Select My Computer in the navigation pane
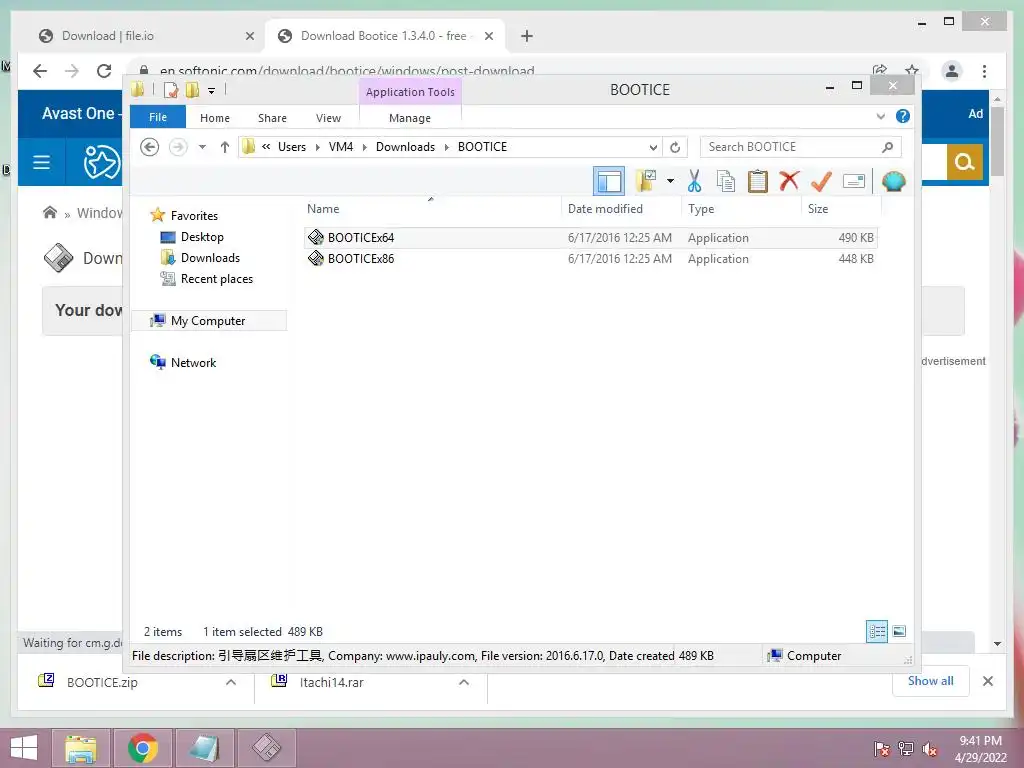 click(208, 321)
